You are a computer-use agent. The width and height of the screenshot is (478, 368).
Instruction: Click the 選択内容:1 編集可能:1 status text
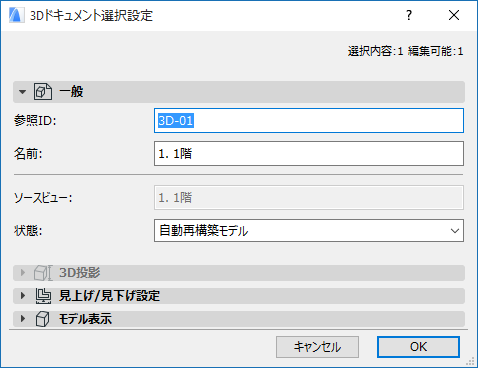pyautogui.click(x=405, y=51)
